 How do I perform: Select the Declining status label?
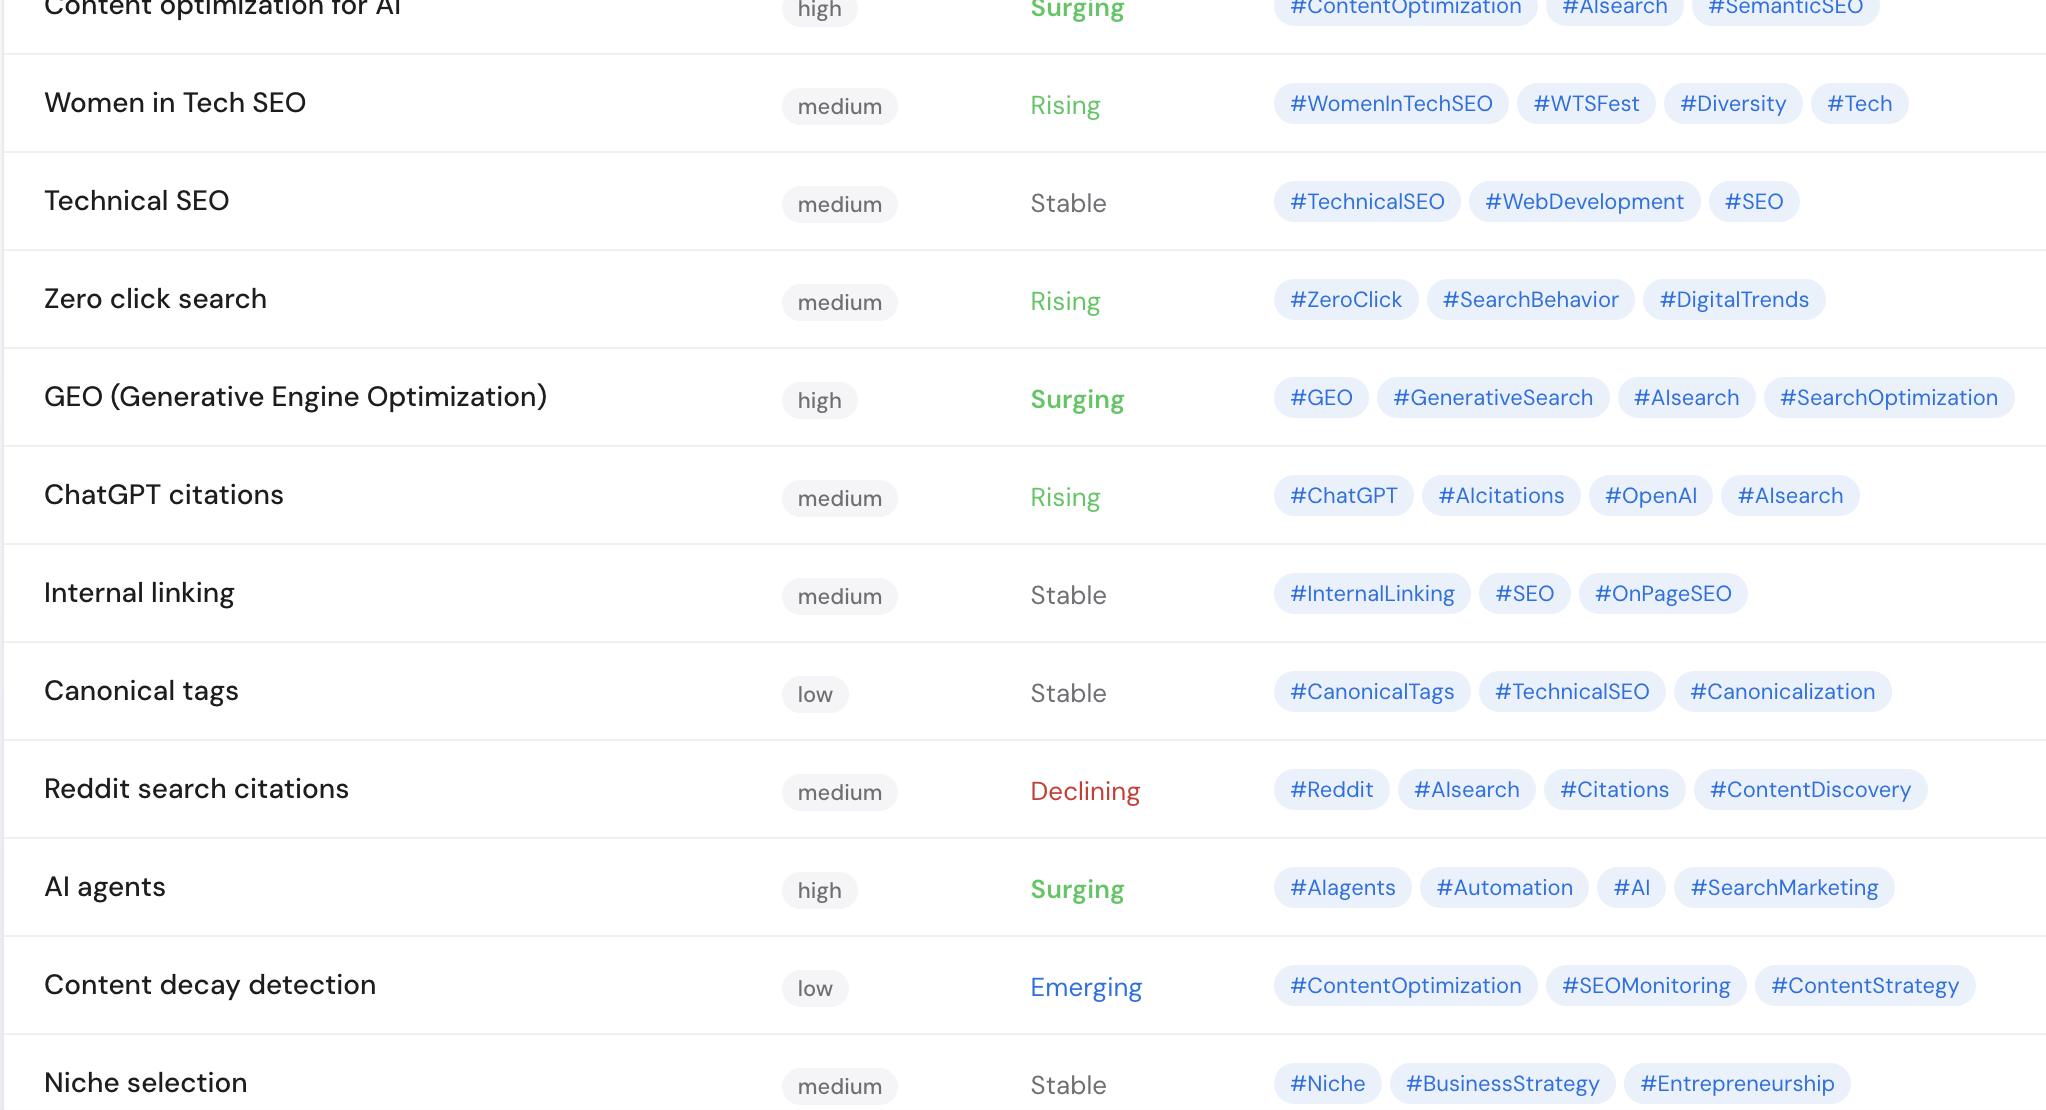tap(1085, 791)
